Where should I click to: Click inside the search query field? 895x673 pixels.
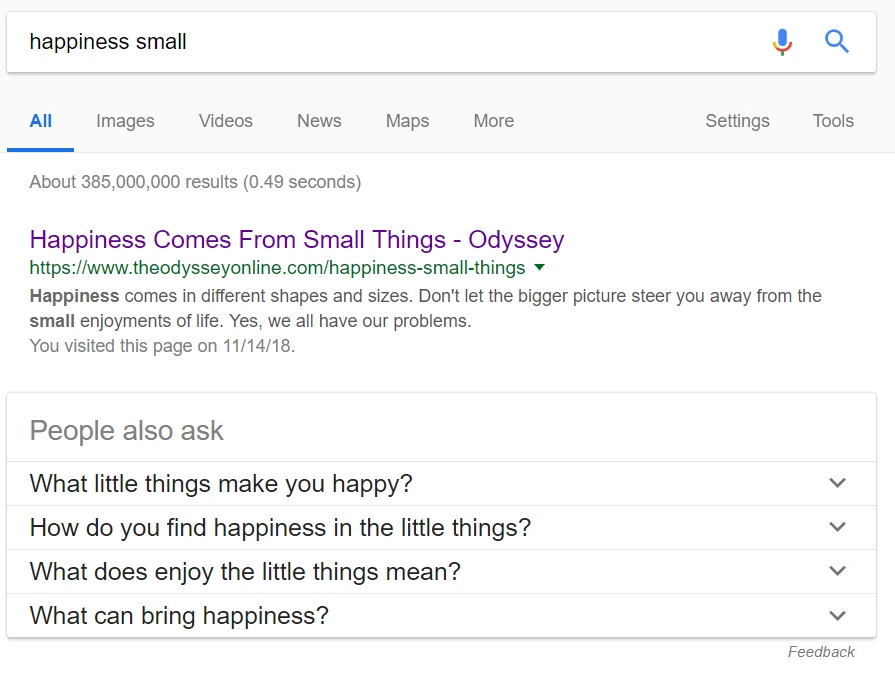pyautogui.click(x=380, y=42)
